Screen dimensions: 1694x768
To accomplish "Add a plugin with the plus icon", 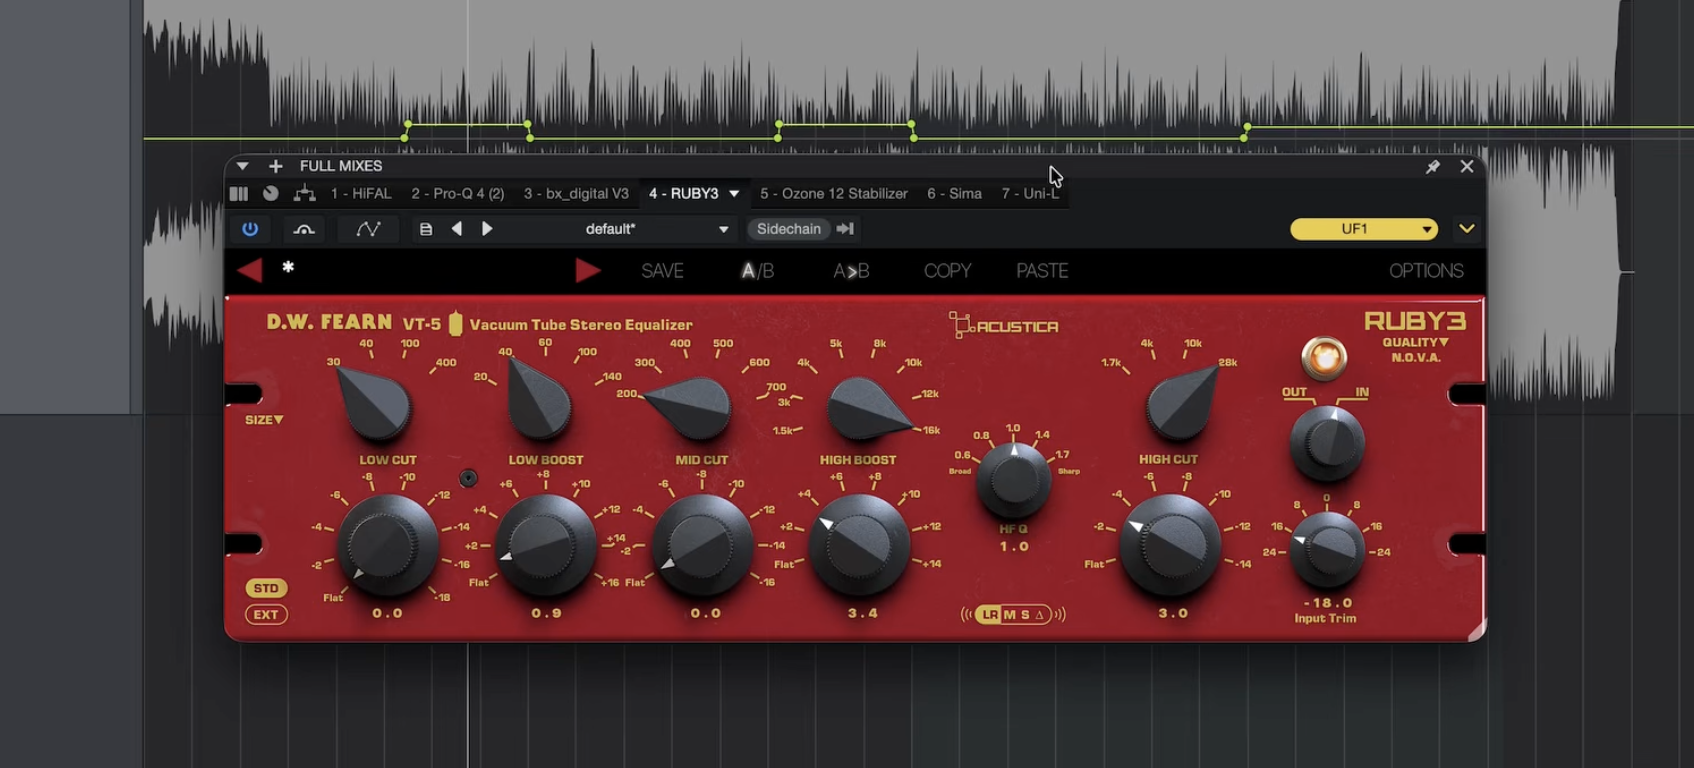I will pyautogui.click(x=276, y=166).
